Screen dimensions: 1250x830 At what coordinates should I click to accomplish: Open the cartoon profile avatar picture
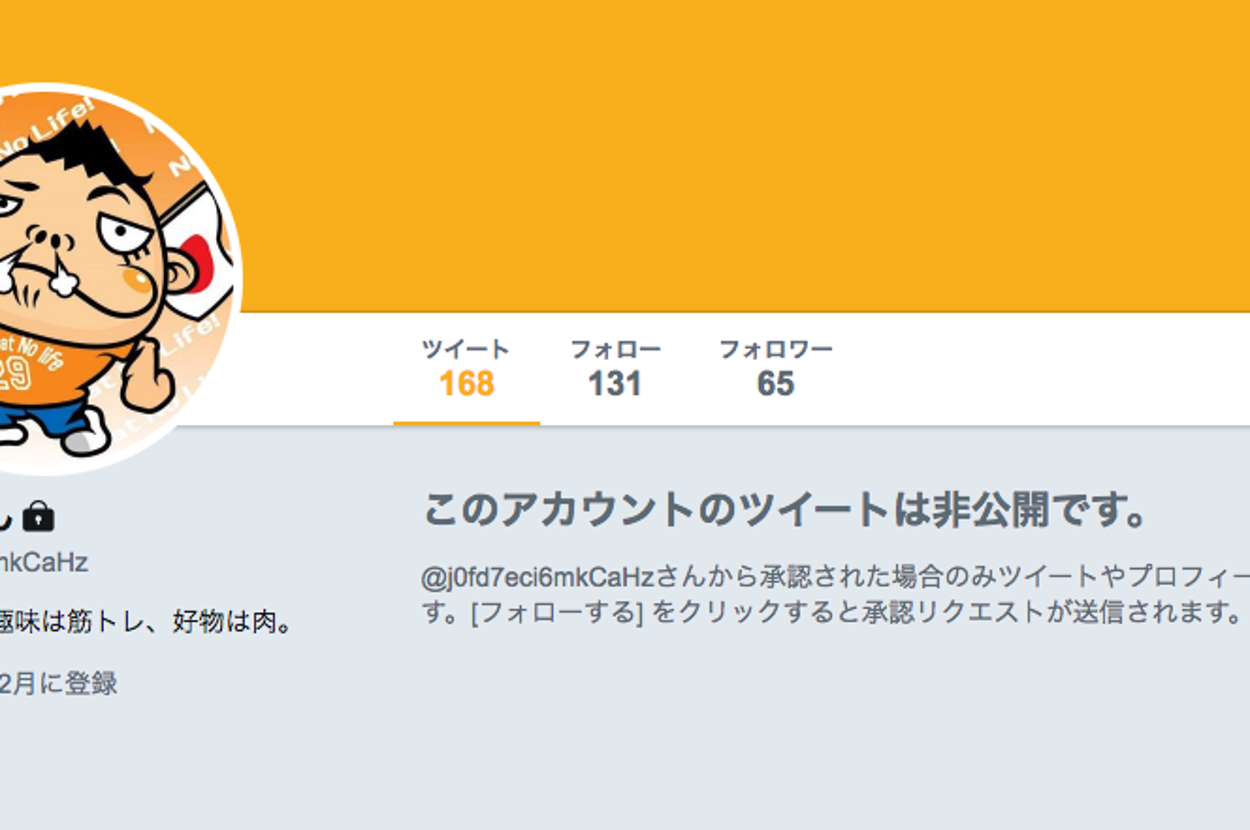point(110,278)
